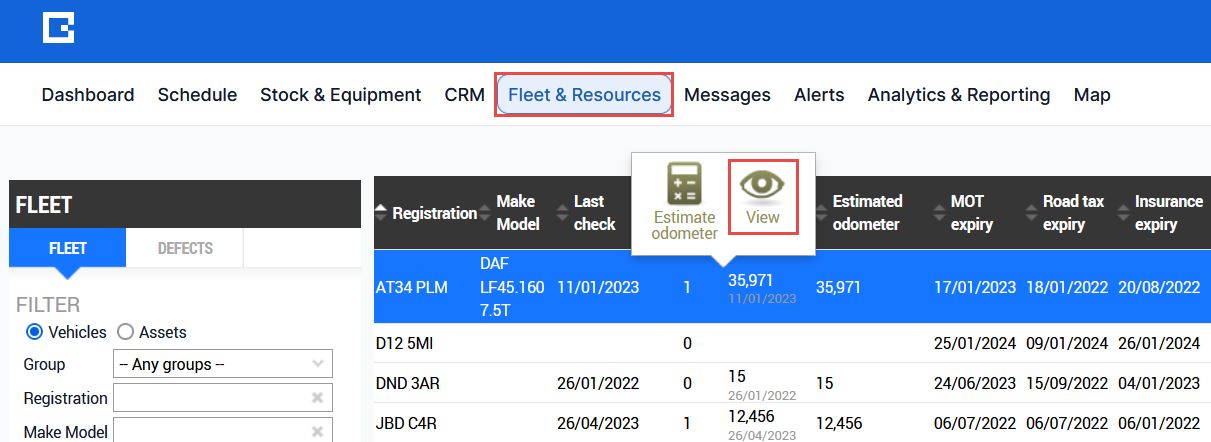Viewport: 1211px width, 442px height.
Task: Open the Analytics & Reporting menu
Action: click(x=958, y=95)
